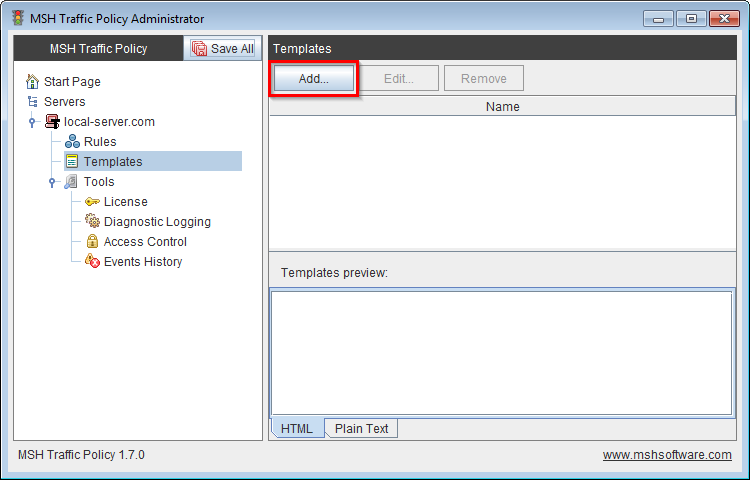Click the Templates list icon

tap(72, 162)
